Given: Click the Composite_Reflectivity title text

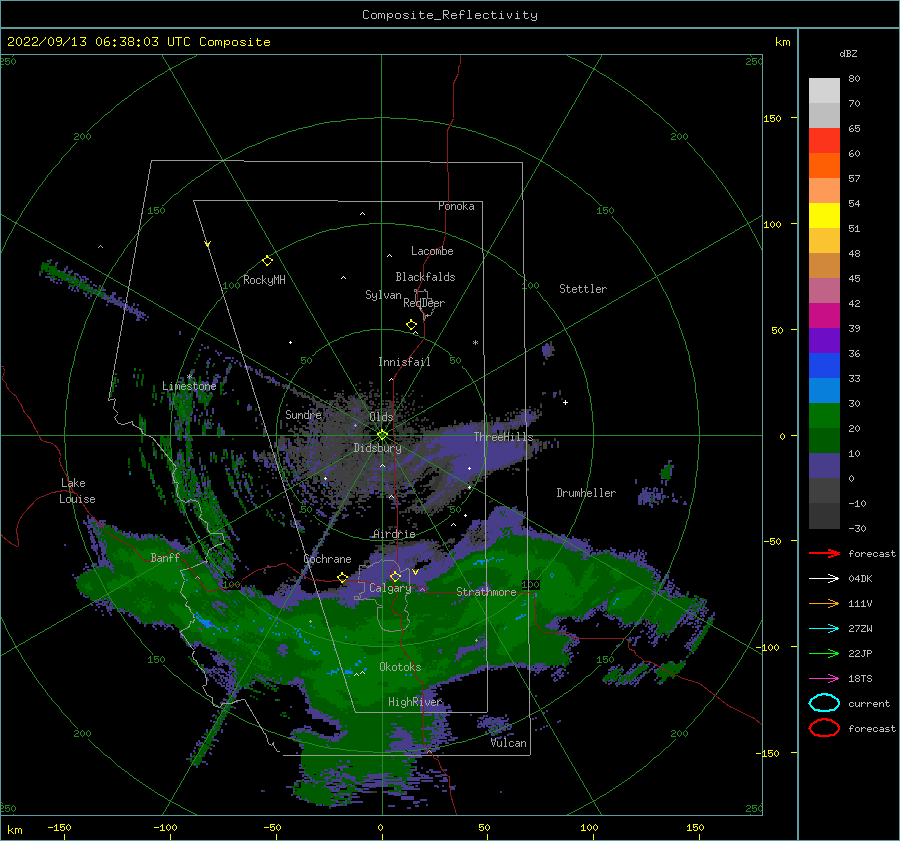Looking at the screenshot, I should 450,15.
